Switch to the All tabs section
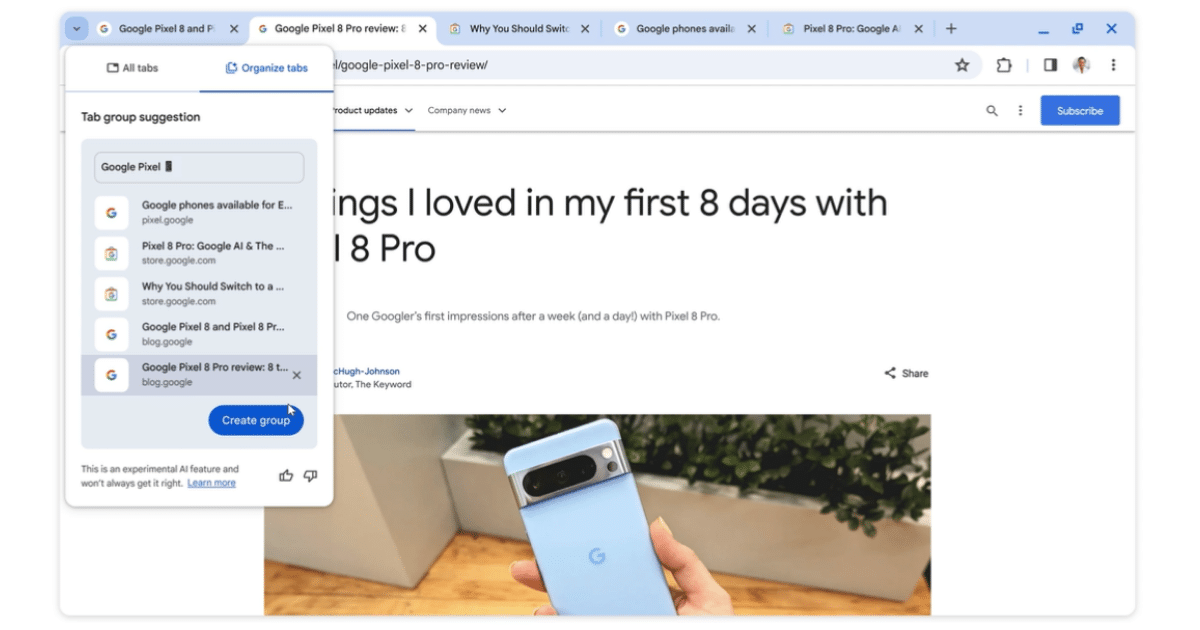The height and width of the screenshot is (630, 1200). click(132, 68)
